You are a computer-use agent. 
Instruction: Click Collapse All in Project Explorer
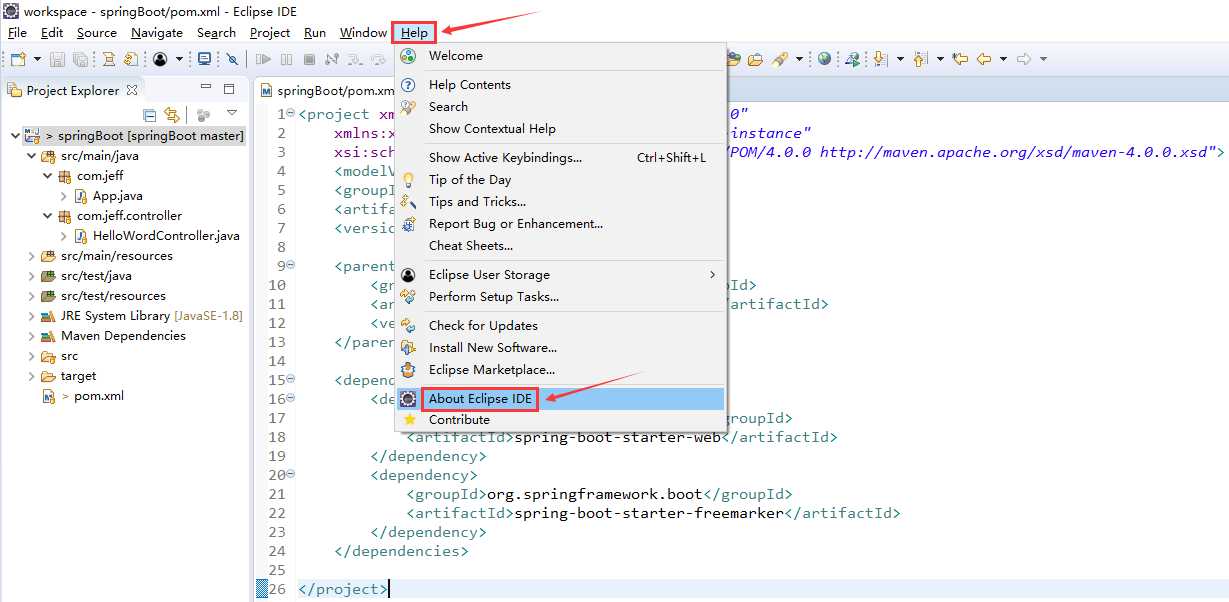pos(149,114)
